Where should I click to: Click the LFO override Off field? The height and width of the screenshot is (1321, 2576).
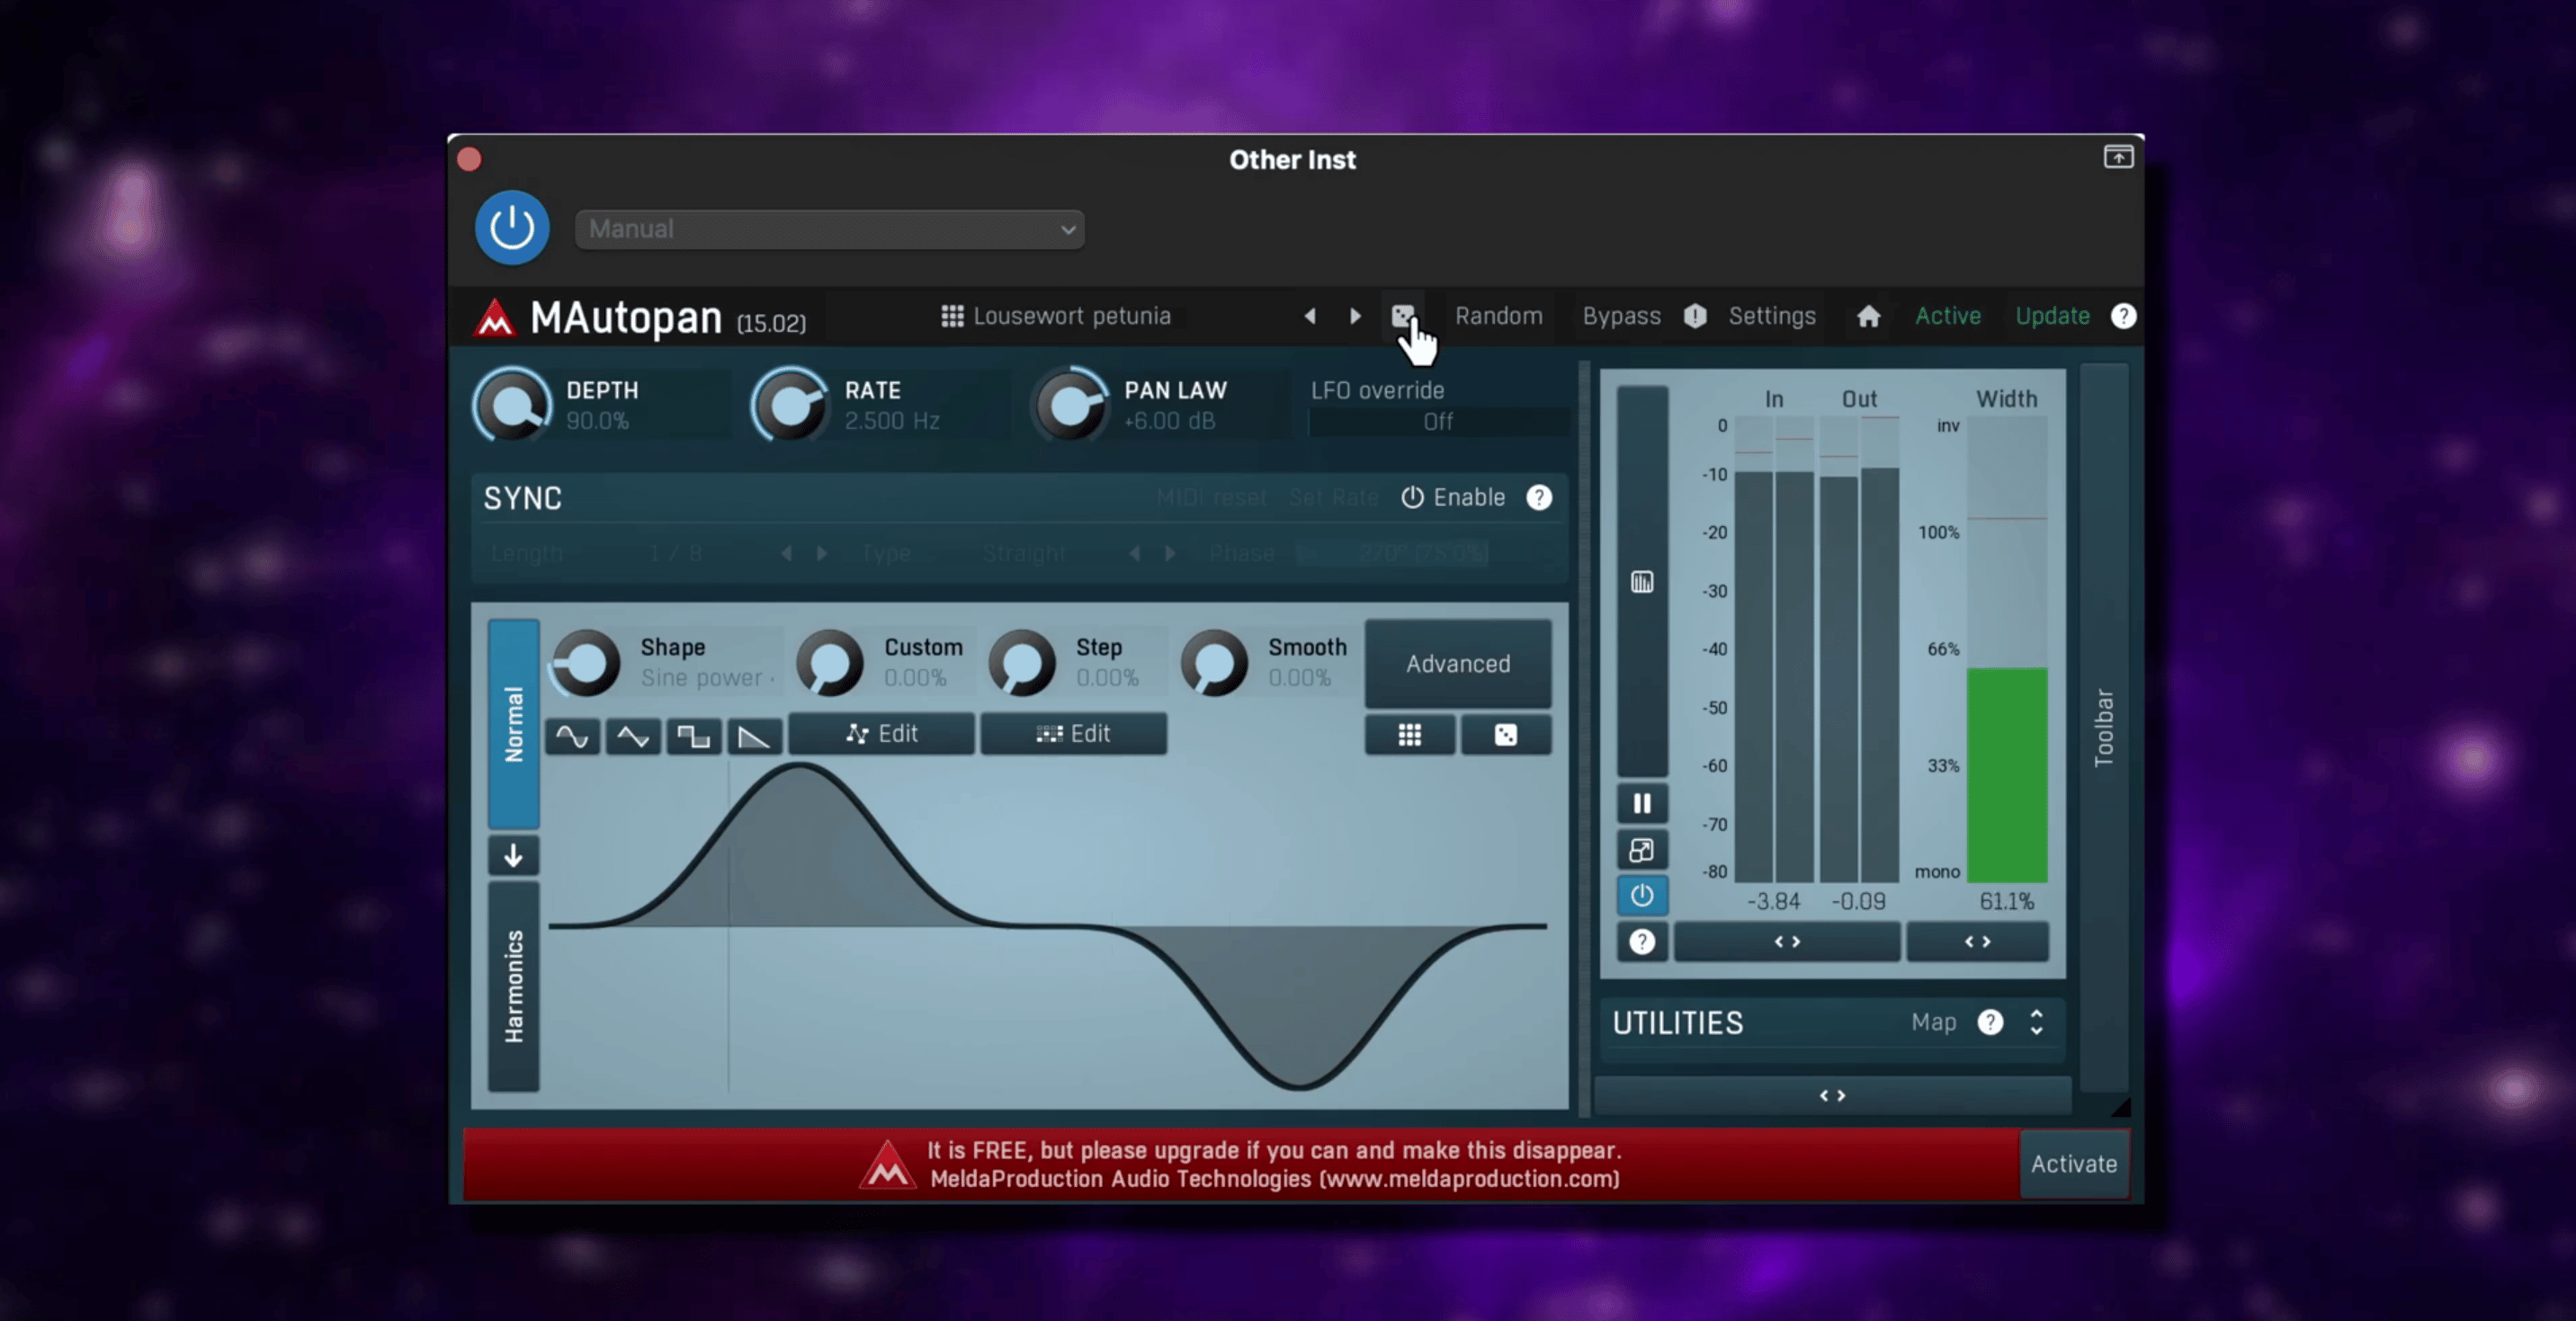click(x=1437, y=422)
